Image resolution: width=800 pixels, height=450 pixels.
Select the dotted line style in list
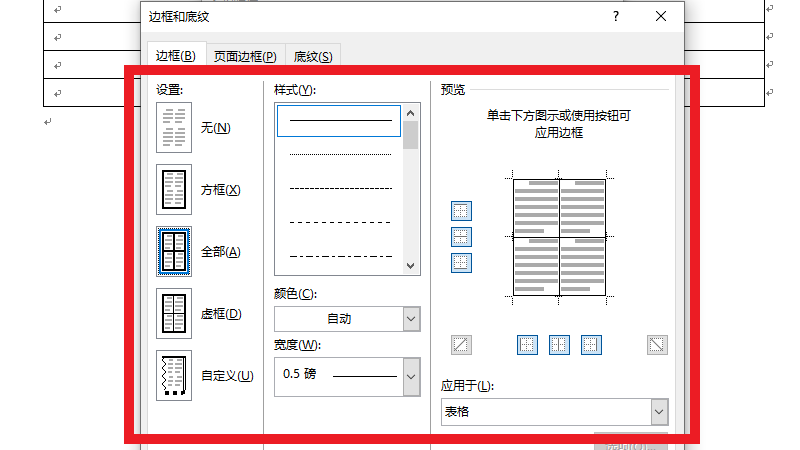tap(340, 155)
